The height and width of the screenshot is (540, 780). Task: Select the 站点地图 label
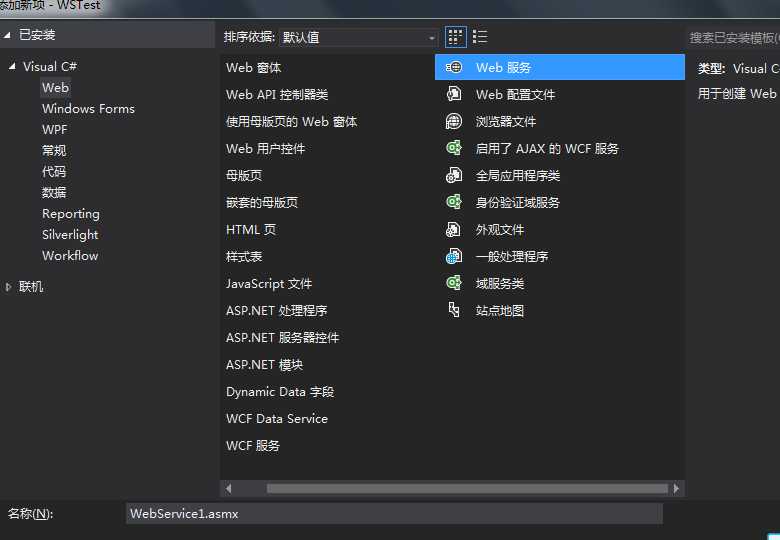[500, 310]
